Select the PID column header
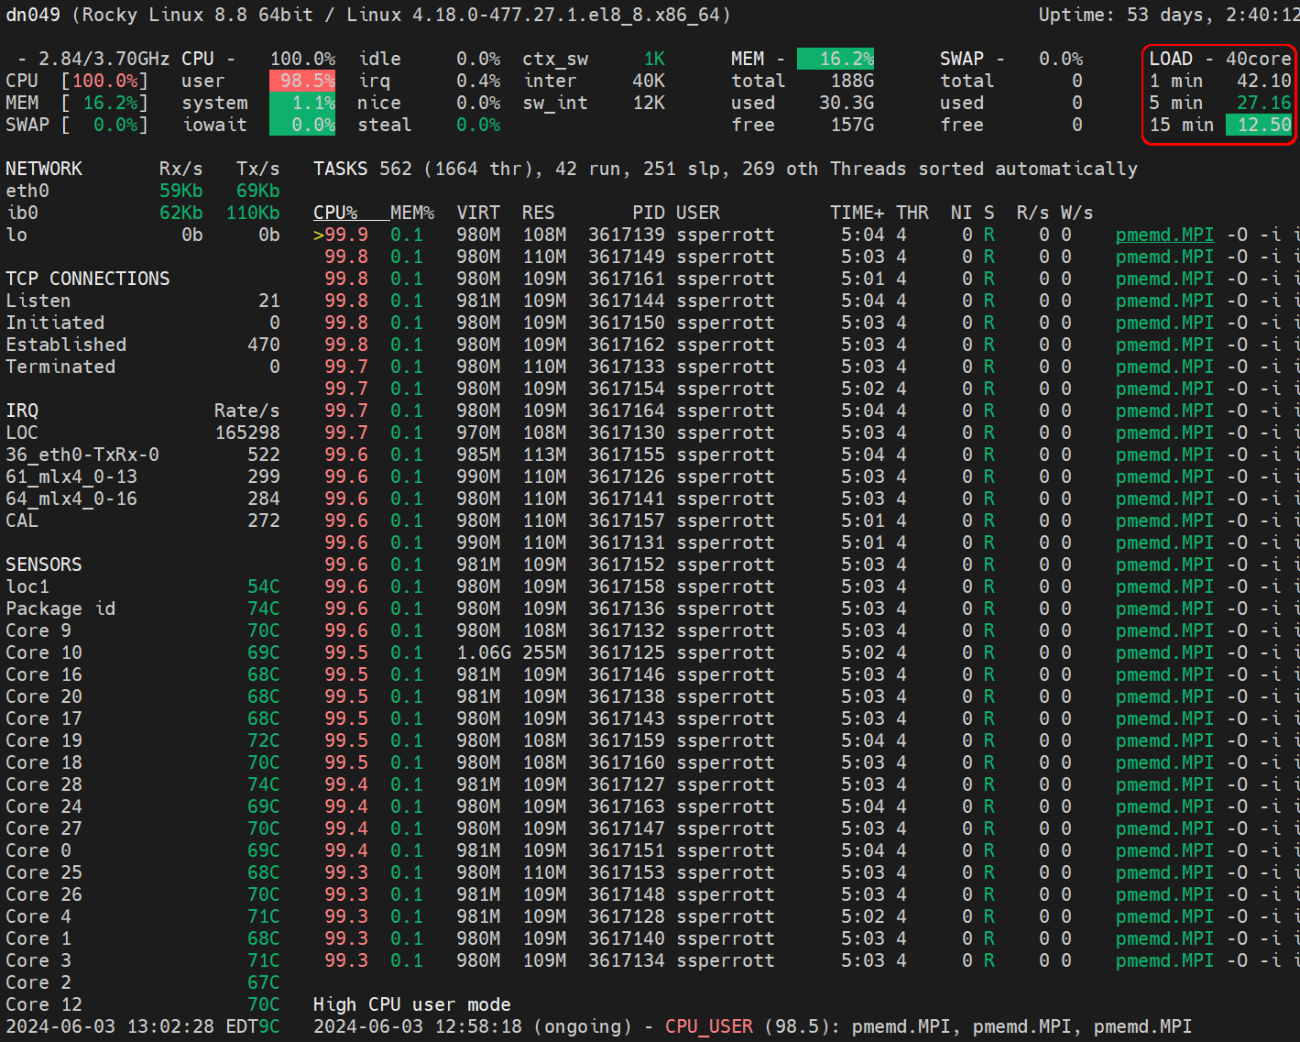The image size is (1300, 1042). [648, 212]
